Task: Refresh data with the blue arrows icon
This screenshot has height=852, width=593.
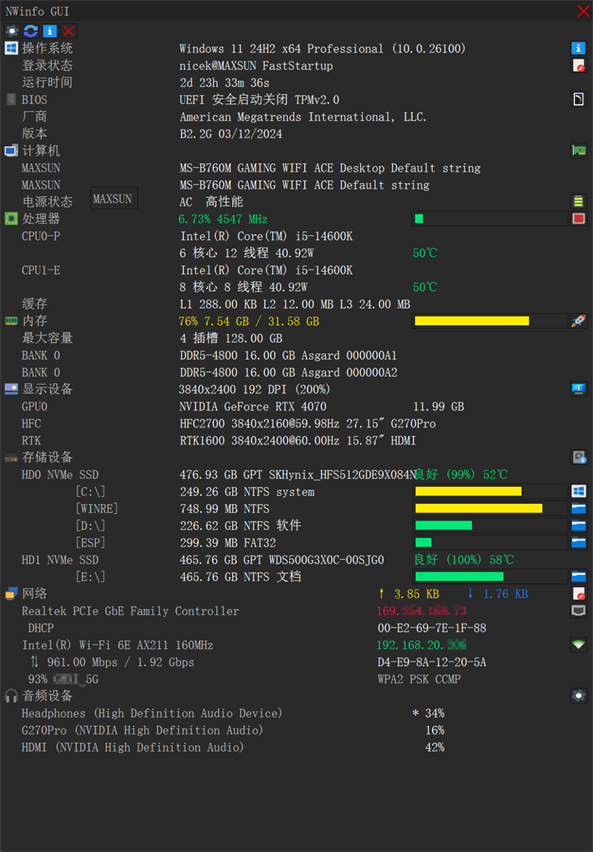Action: [x=31, y=31]
